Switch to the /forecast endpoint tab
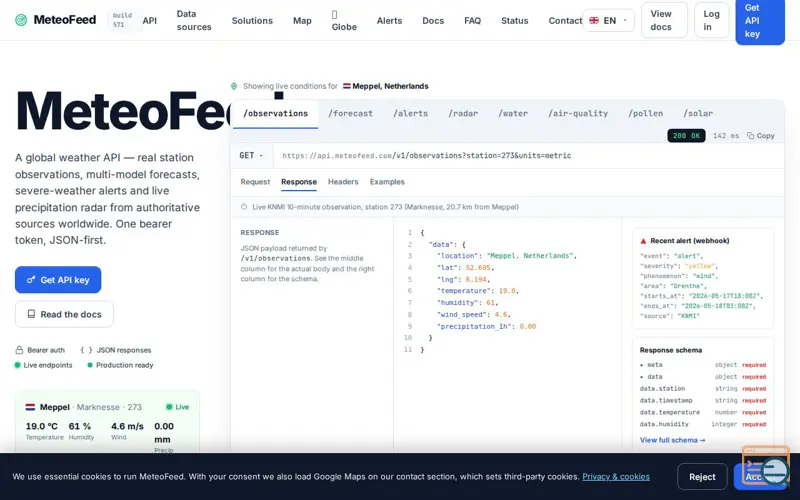800x500 pixels. click(351, 113)
